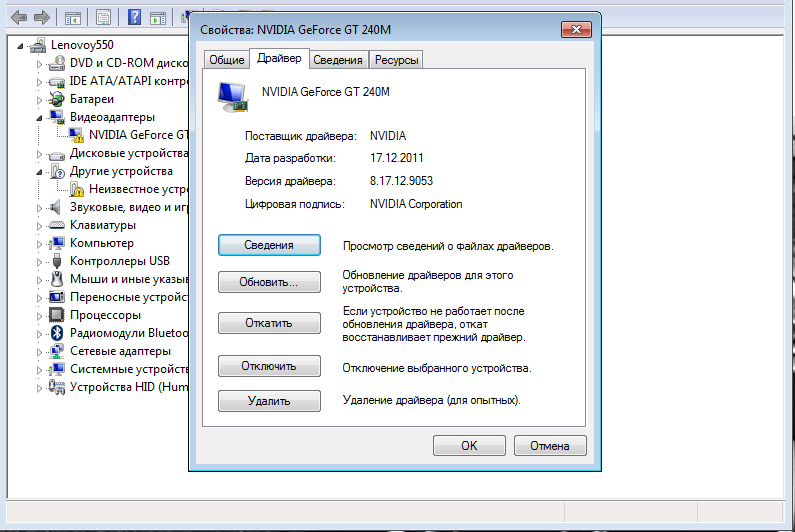Select the Видеоадаптеры tree label

coord(113,117)
